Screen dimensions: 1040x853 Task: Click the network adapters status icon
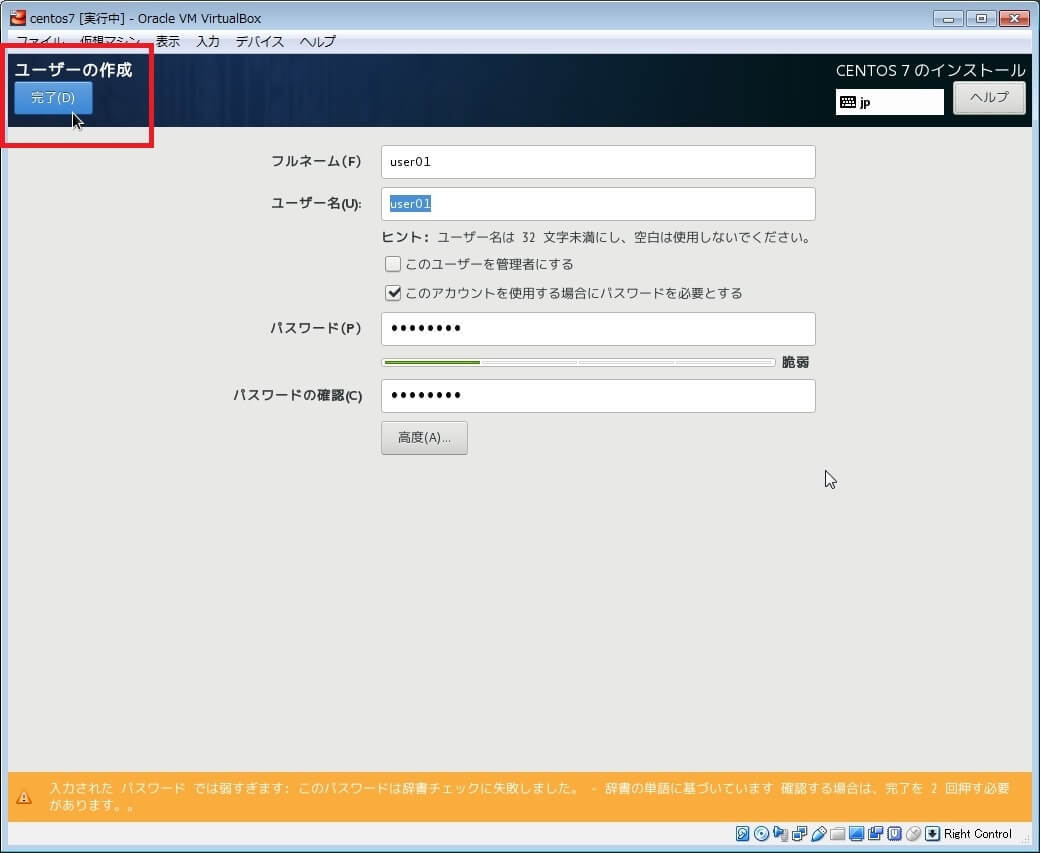(x=799, y=834)
